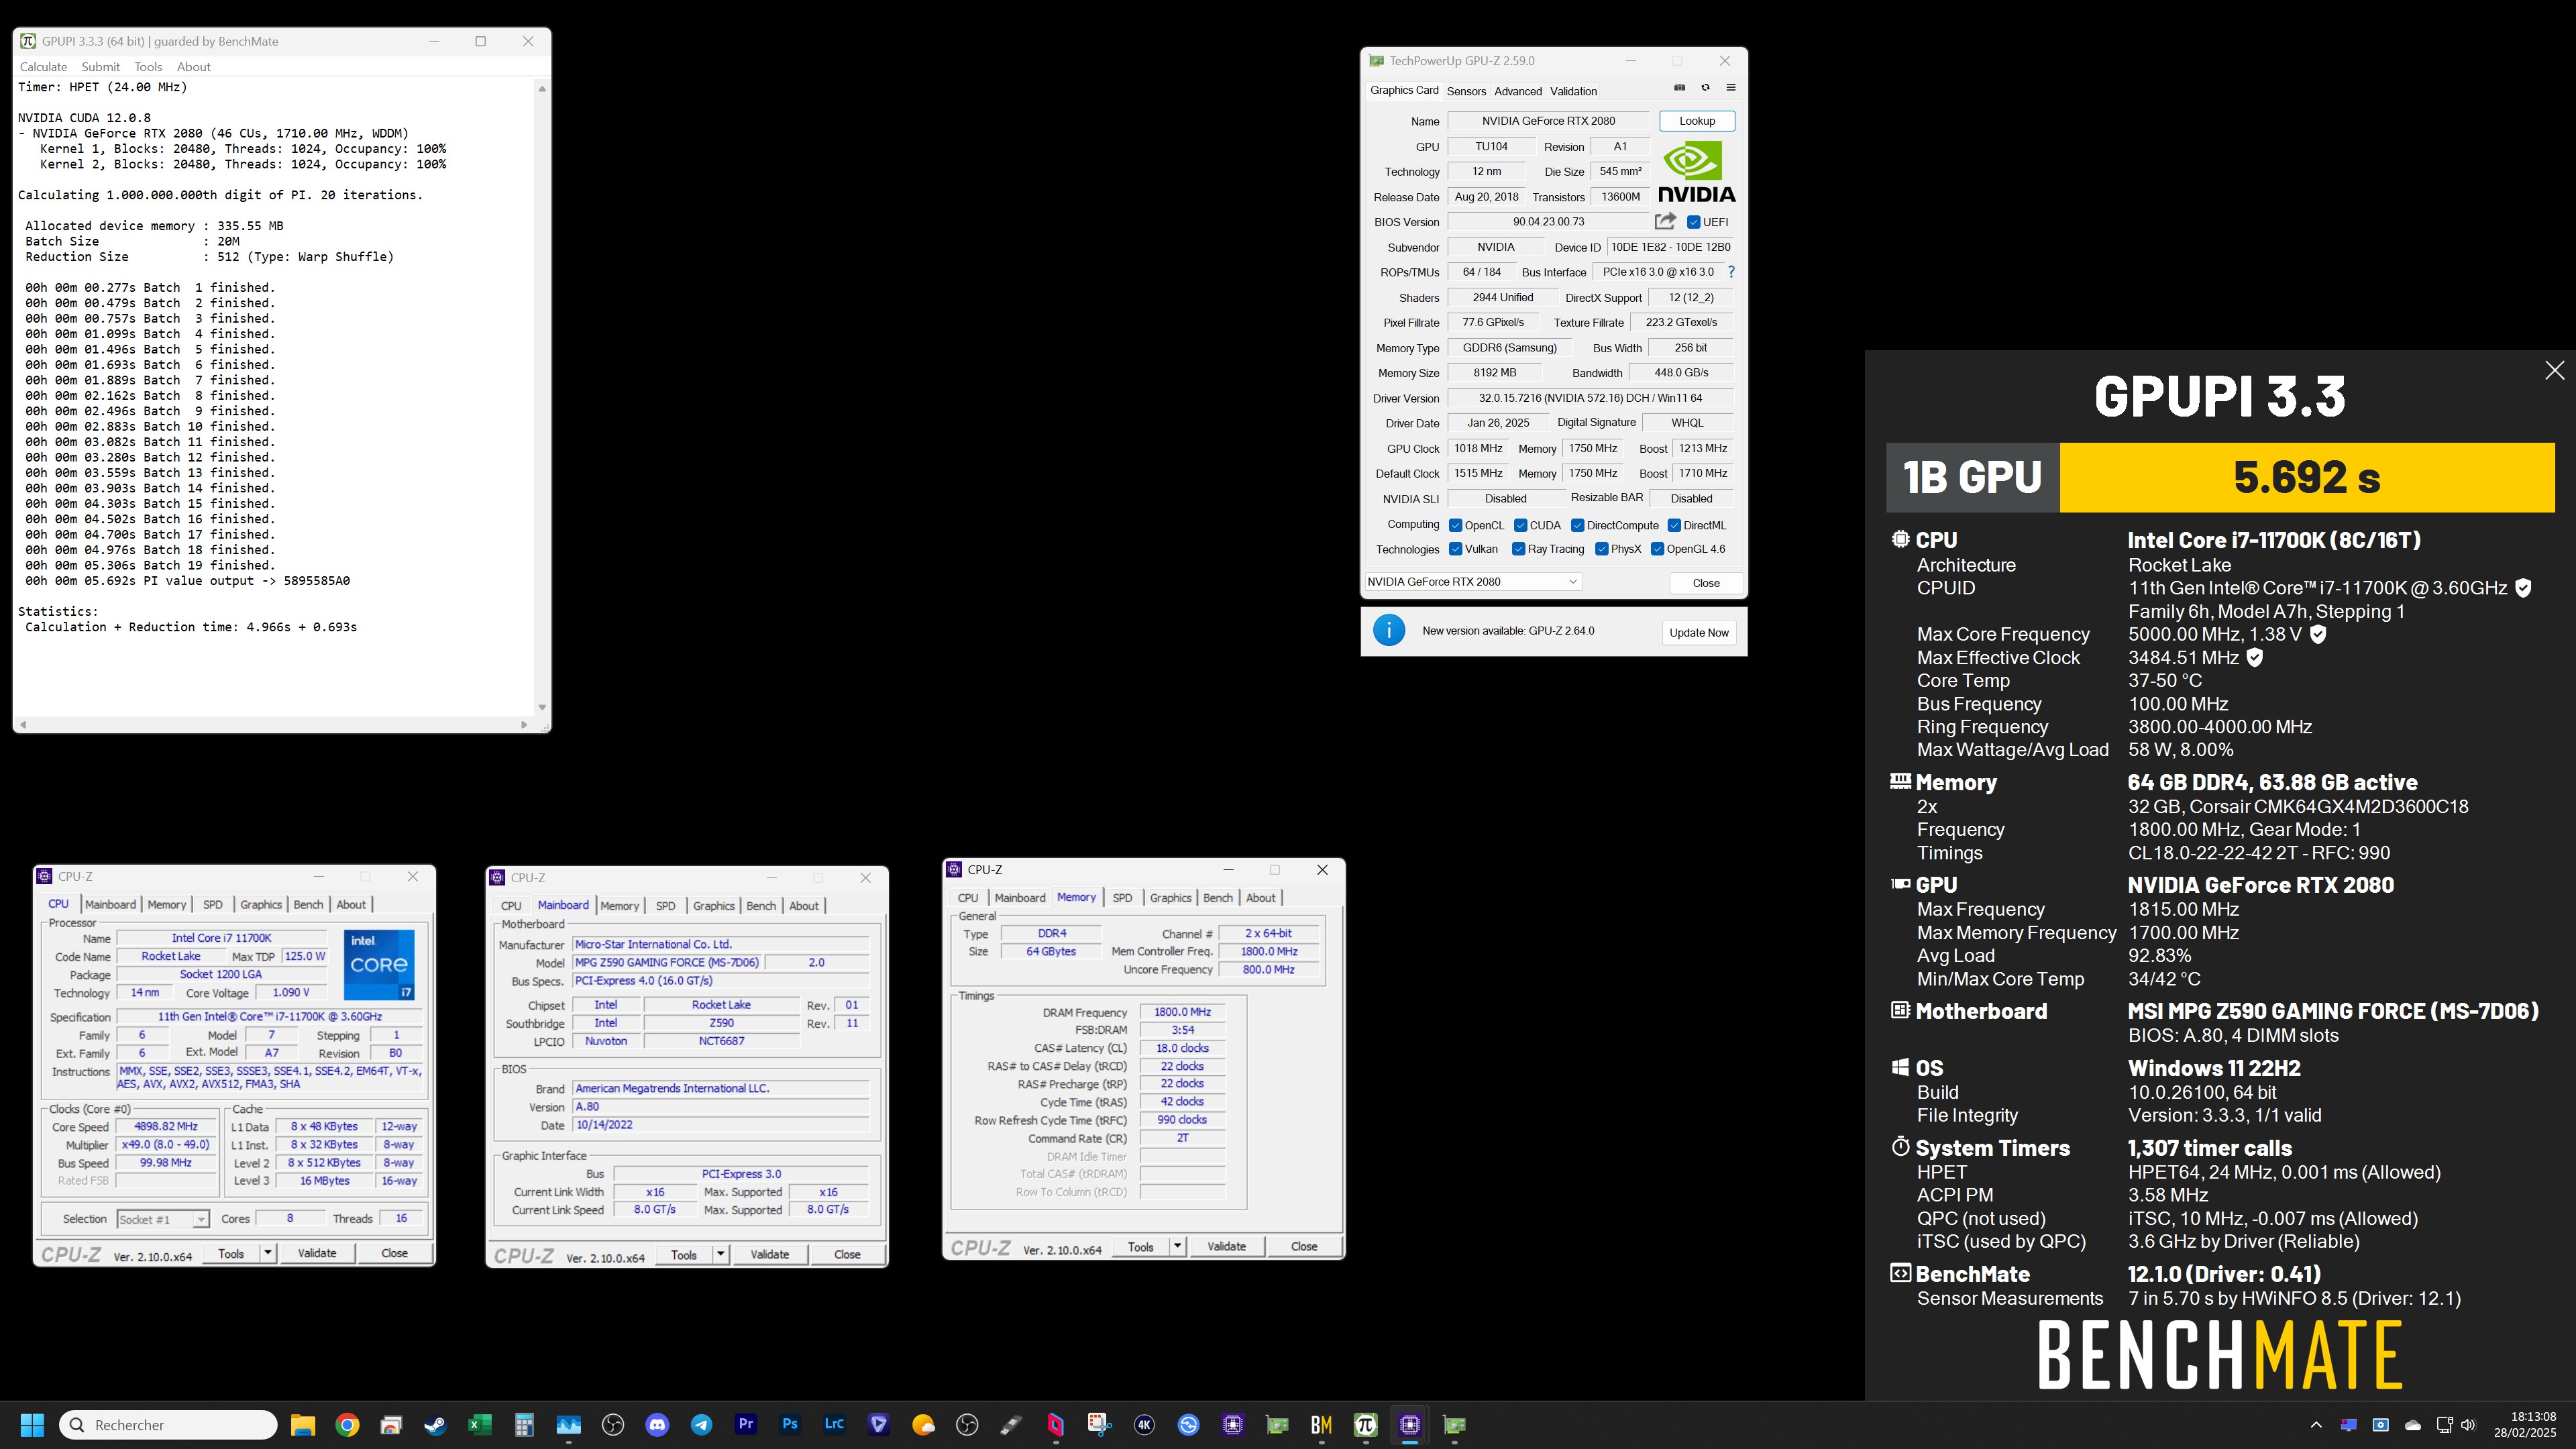Open the About menu in GPUPI
Viewport: 2576px width, 1449px height.
(x=194, y=67)
